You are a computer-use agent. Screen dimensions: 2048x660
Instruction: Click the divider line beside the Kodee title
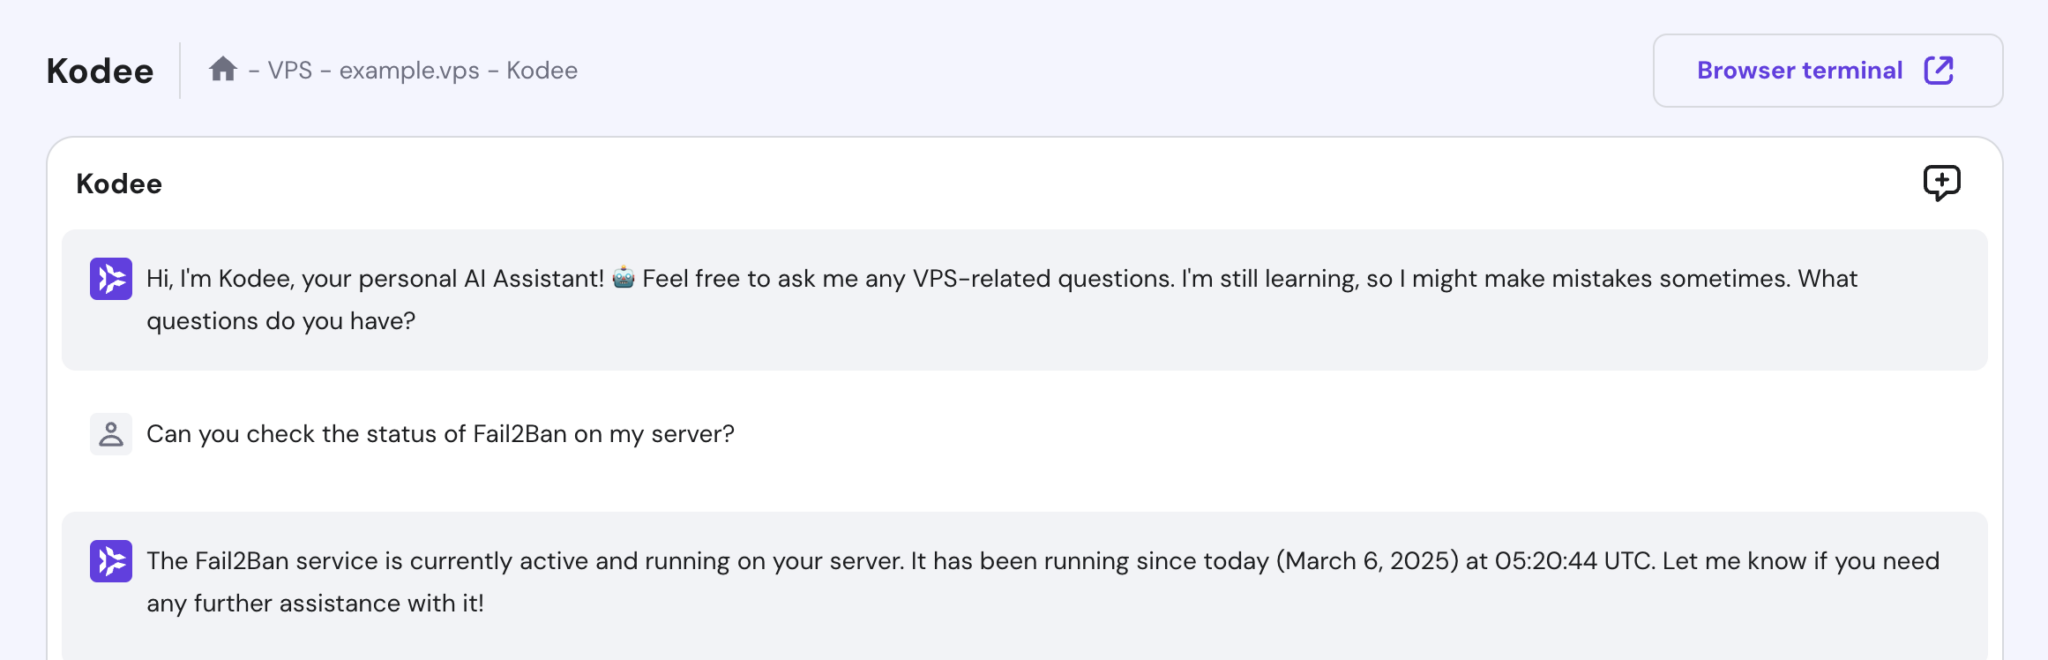click(182, 70)
